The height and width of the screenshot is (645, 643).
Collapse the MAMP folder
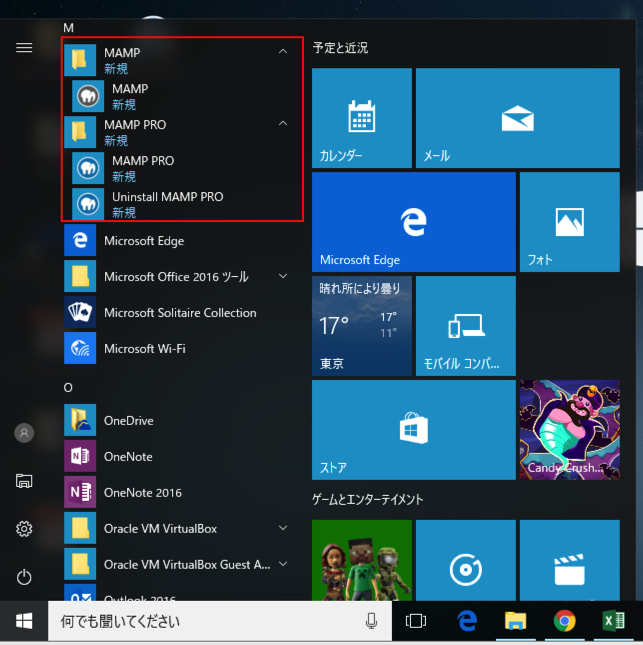(283, 51)
